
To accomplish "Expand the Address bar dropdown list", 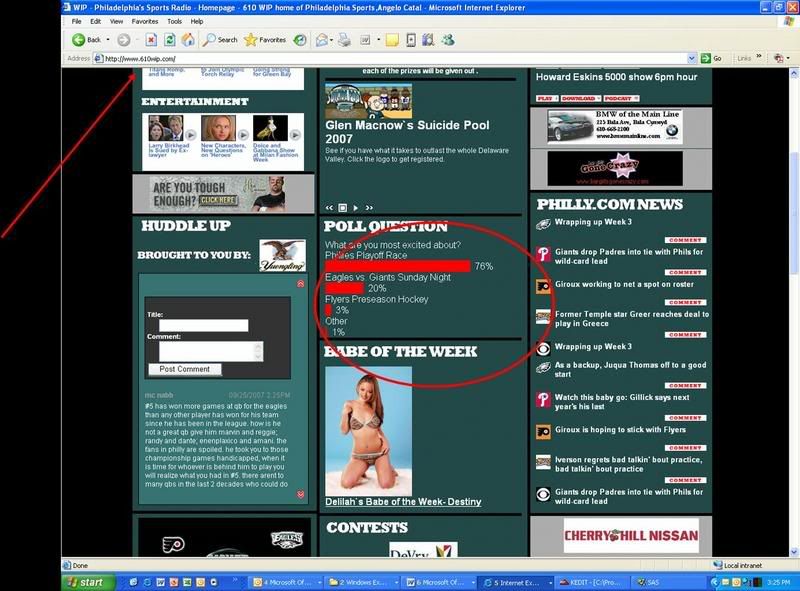I will (692, 59).
